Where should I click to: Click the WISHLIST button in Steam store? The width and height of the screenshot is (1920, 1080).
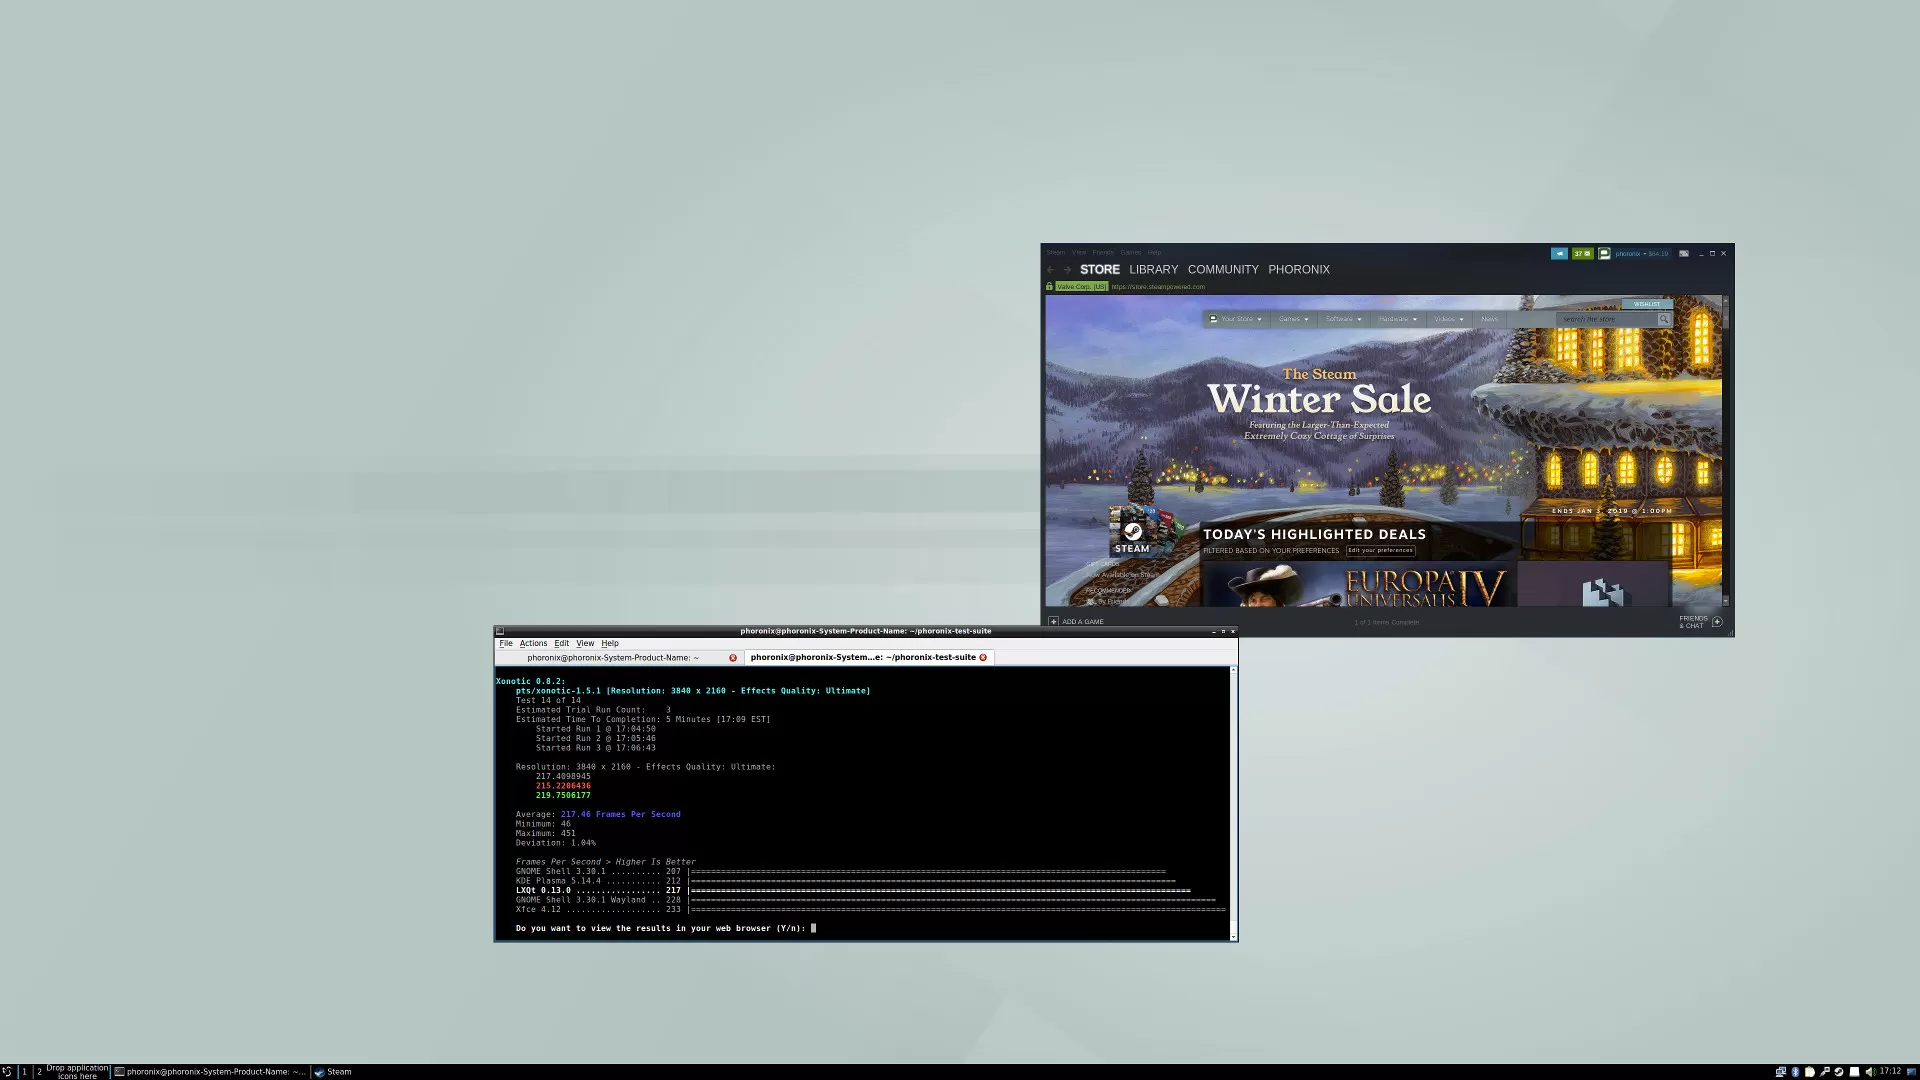pyautogui.click(x=1647, y=304)
